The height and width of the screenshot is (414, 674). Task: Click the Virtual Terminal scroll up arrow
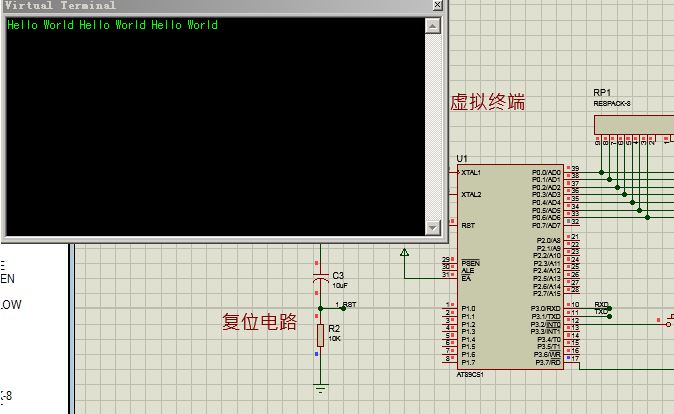point(432,26)
